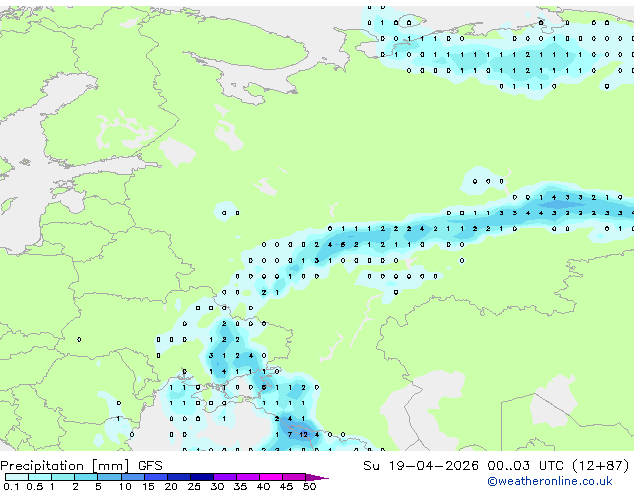Click the 10–15 mm legend color segment

pos(133,477)
